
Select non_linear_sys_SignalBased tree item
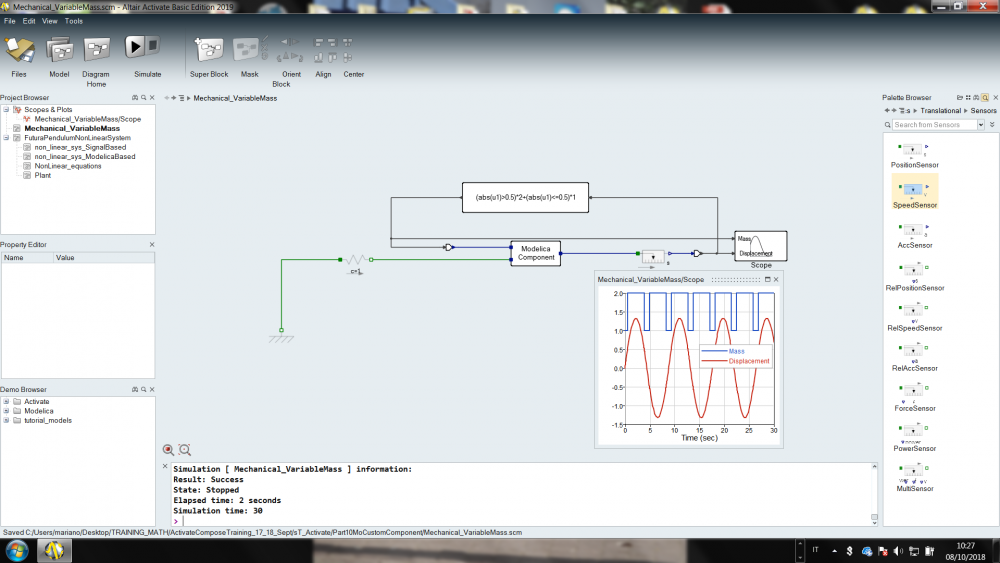80,147
